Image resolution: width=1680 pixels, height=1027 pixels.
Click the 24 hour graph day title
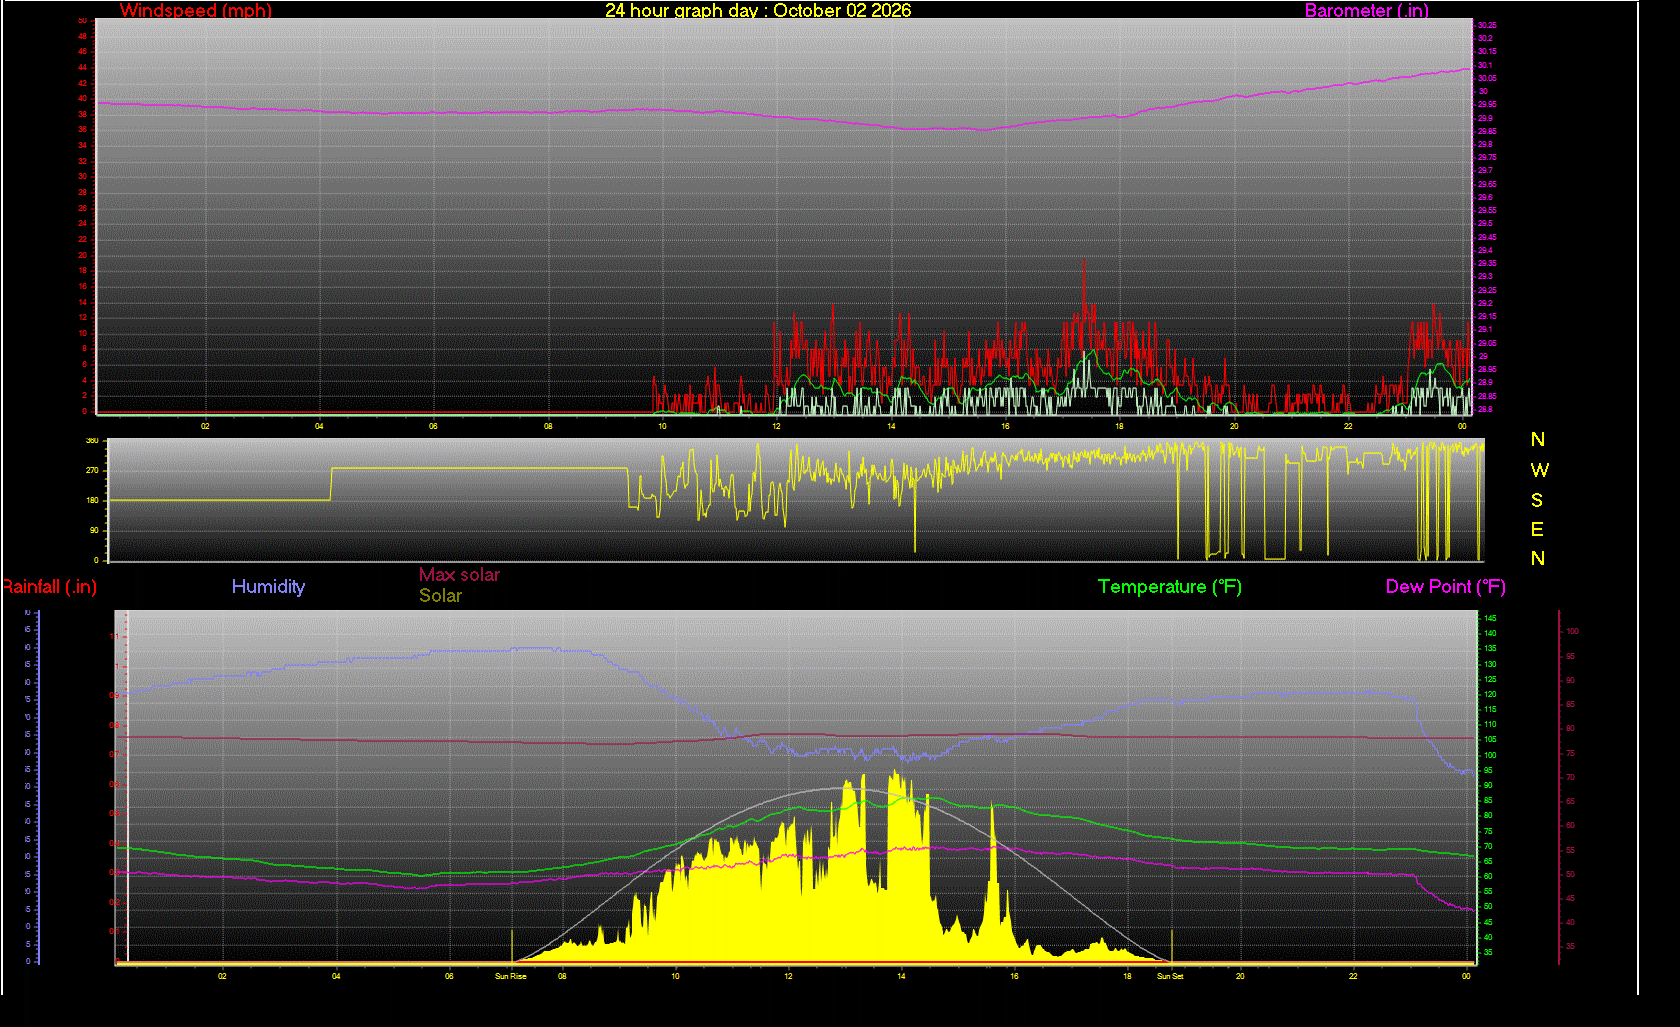click(x=758, y=11)
